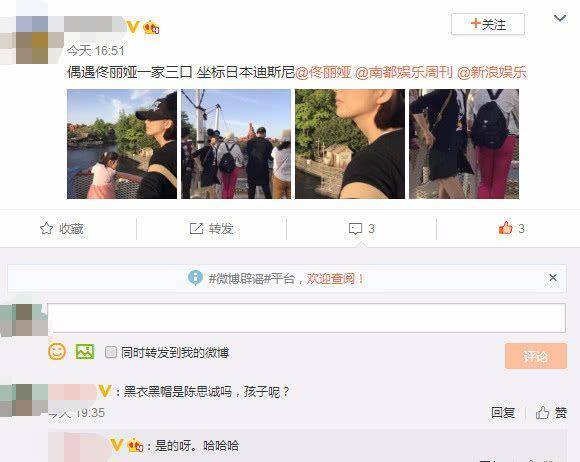Click 回复 on the first comment

(x=503, y=412)
